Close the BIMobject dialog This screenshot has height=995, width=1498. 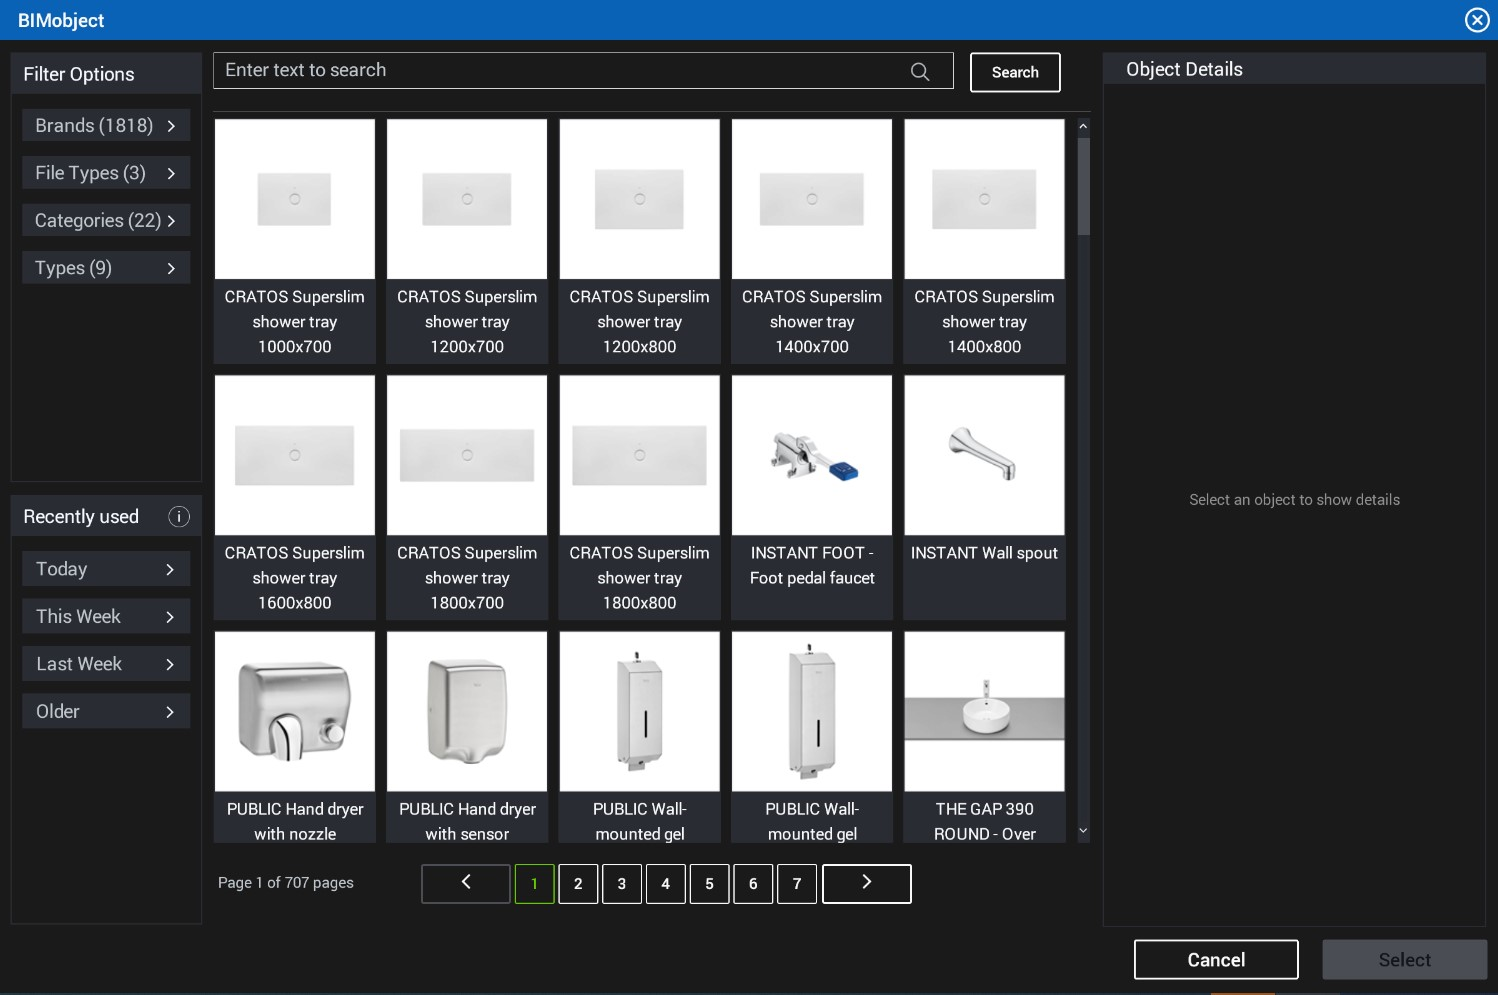click(1477, 20)
